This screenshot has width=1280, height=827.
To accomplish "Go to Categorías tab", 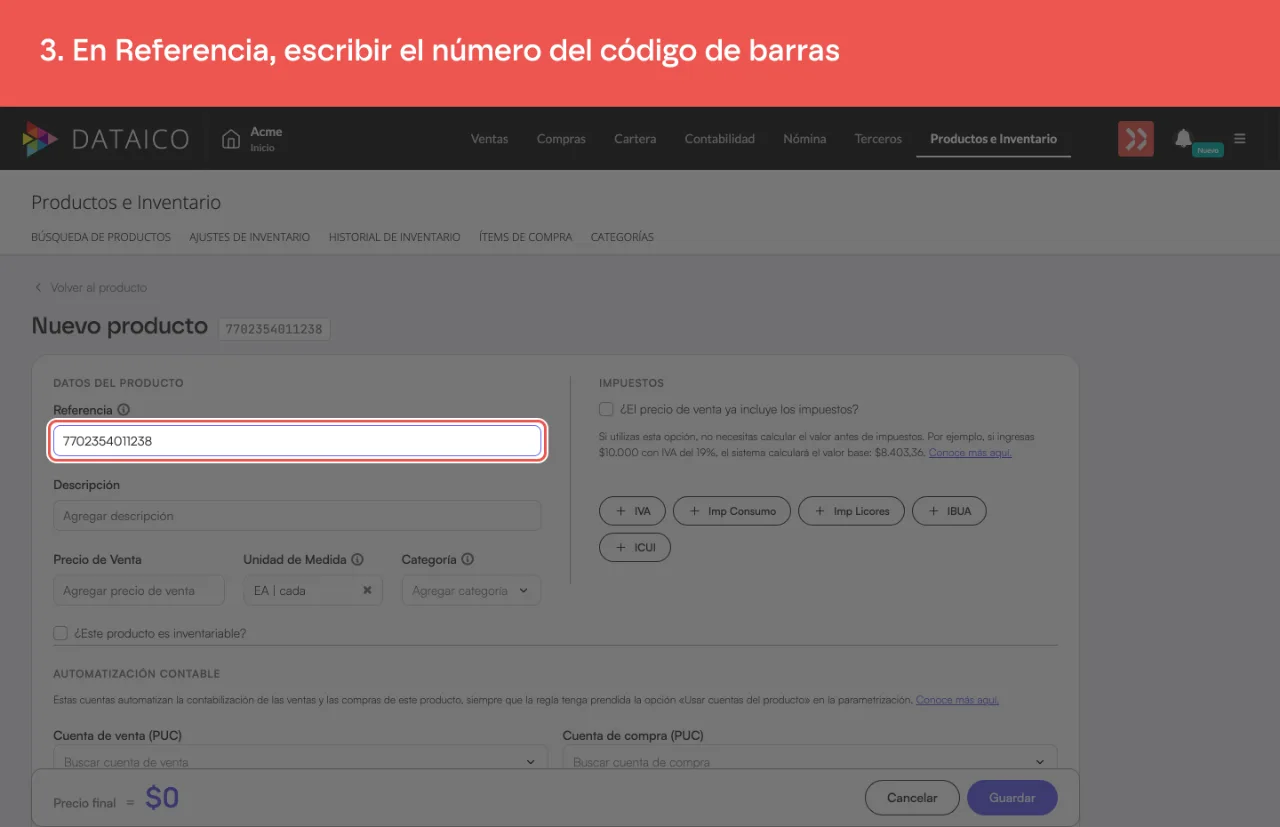I will 622,237.
